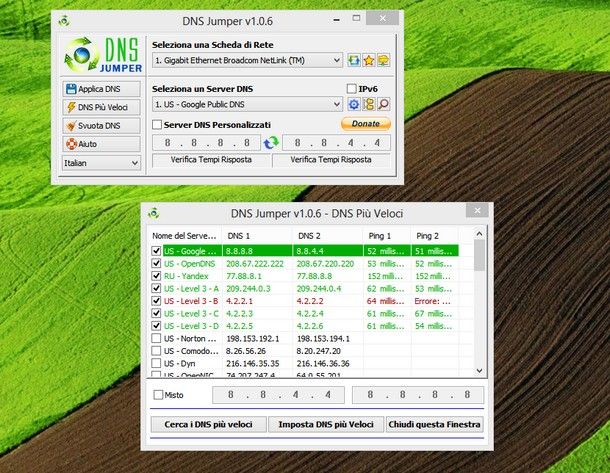Click Chiudi questa Finestra button
This screenshot has height=473, width=610.
click(x=435, y=424)
